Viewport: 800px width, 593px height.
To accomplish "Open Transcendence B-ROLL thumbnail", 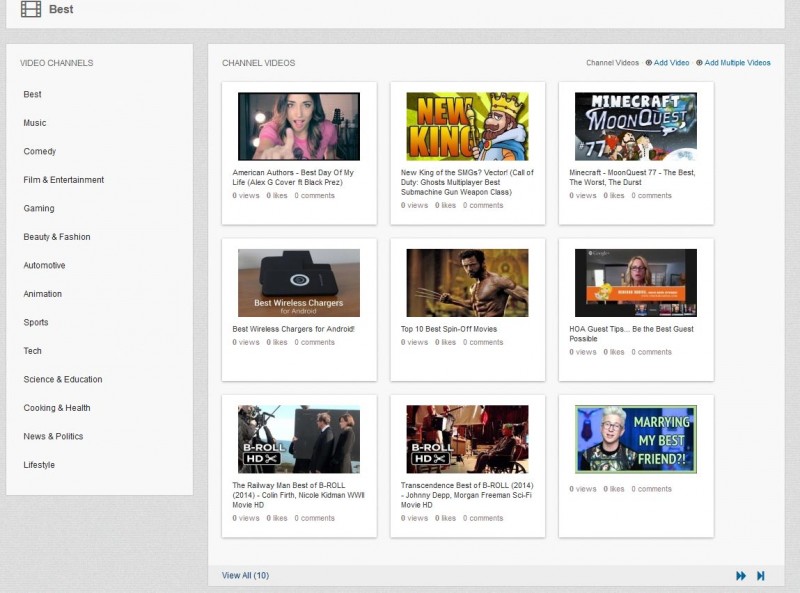I will (467, 439).
